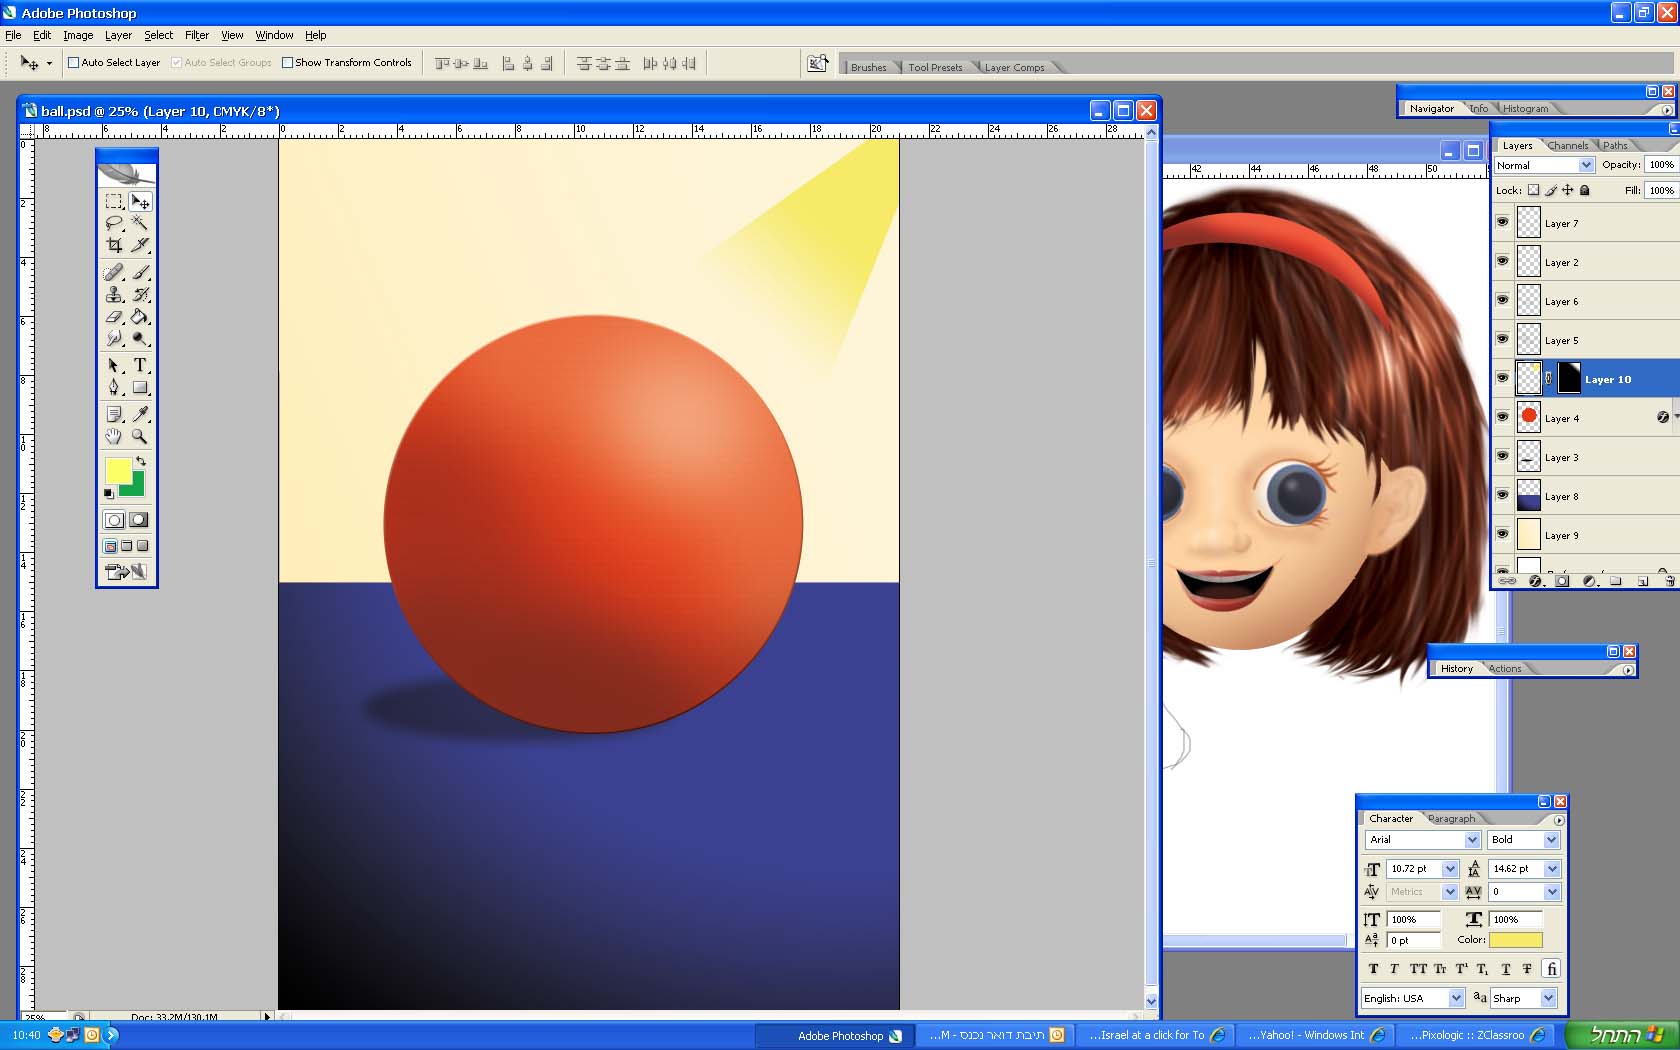
Task: Select the Rectangular Marquee tool
Action: 114,201
